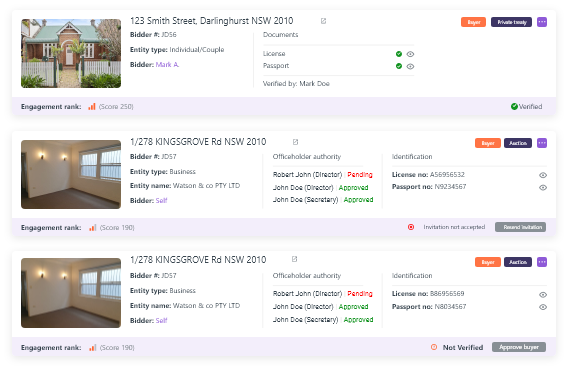Click the green Verified status icon
This screenshot has height=370, width=568.
point(514,107)
